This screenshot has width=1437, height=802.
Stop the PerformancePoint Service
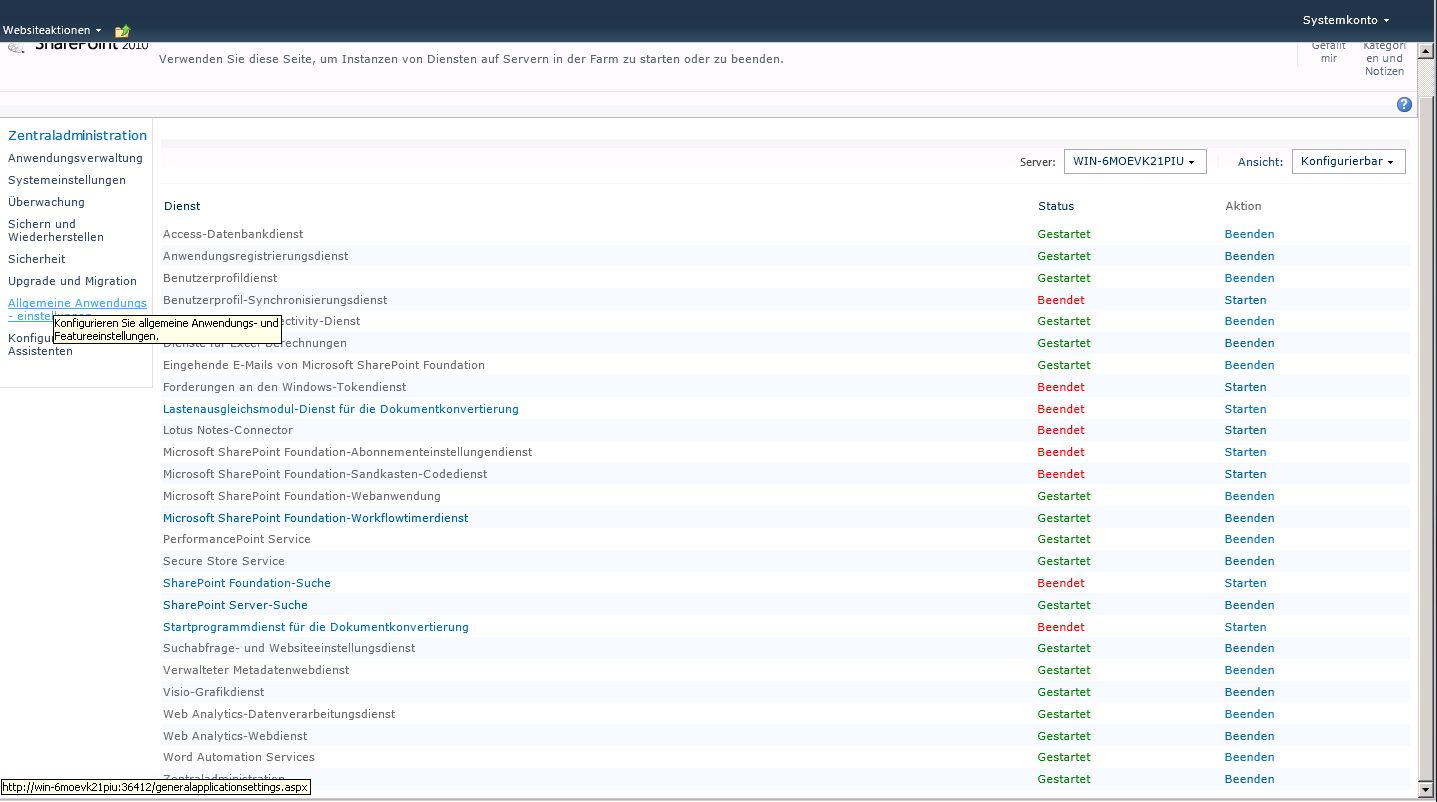coord(1249,539)
